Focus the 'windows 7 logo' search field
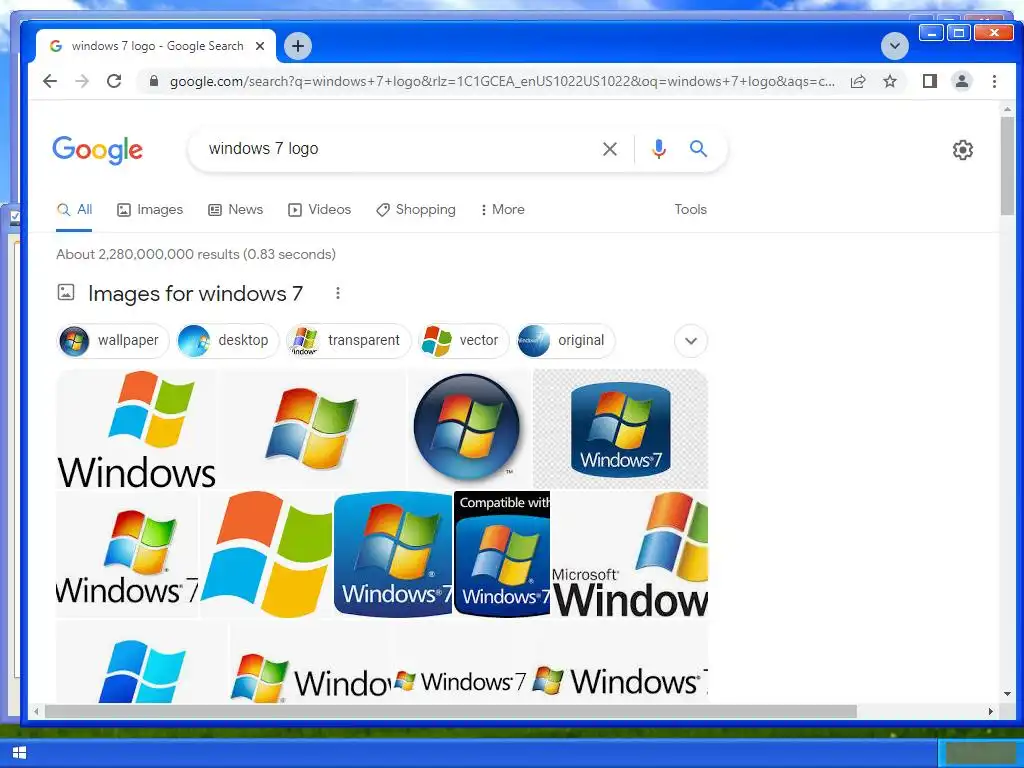Image resolution: width=1024 pixels, height=768 pixels. click(398, 149)
